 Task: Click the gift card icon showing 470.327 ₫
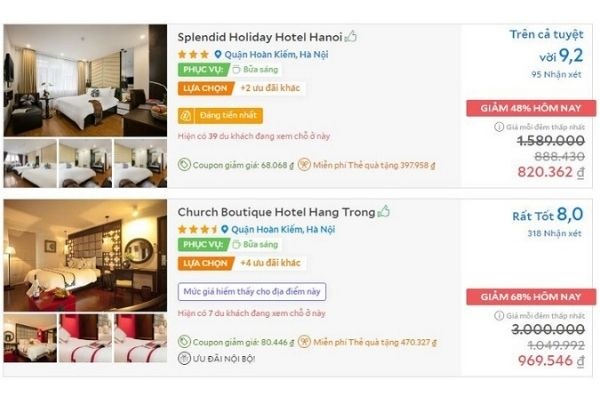tap(318, 340)
